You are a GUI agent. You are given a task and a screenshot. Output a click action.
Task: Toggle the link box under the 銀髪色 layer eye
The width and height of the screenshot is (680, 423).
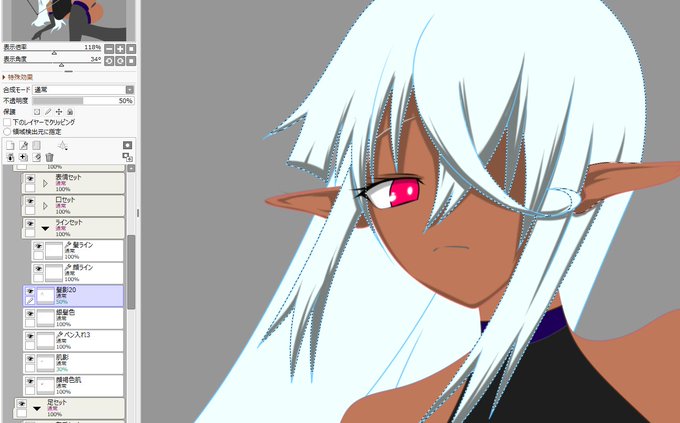(30, 323)
